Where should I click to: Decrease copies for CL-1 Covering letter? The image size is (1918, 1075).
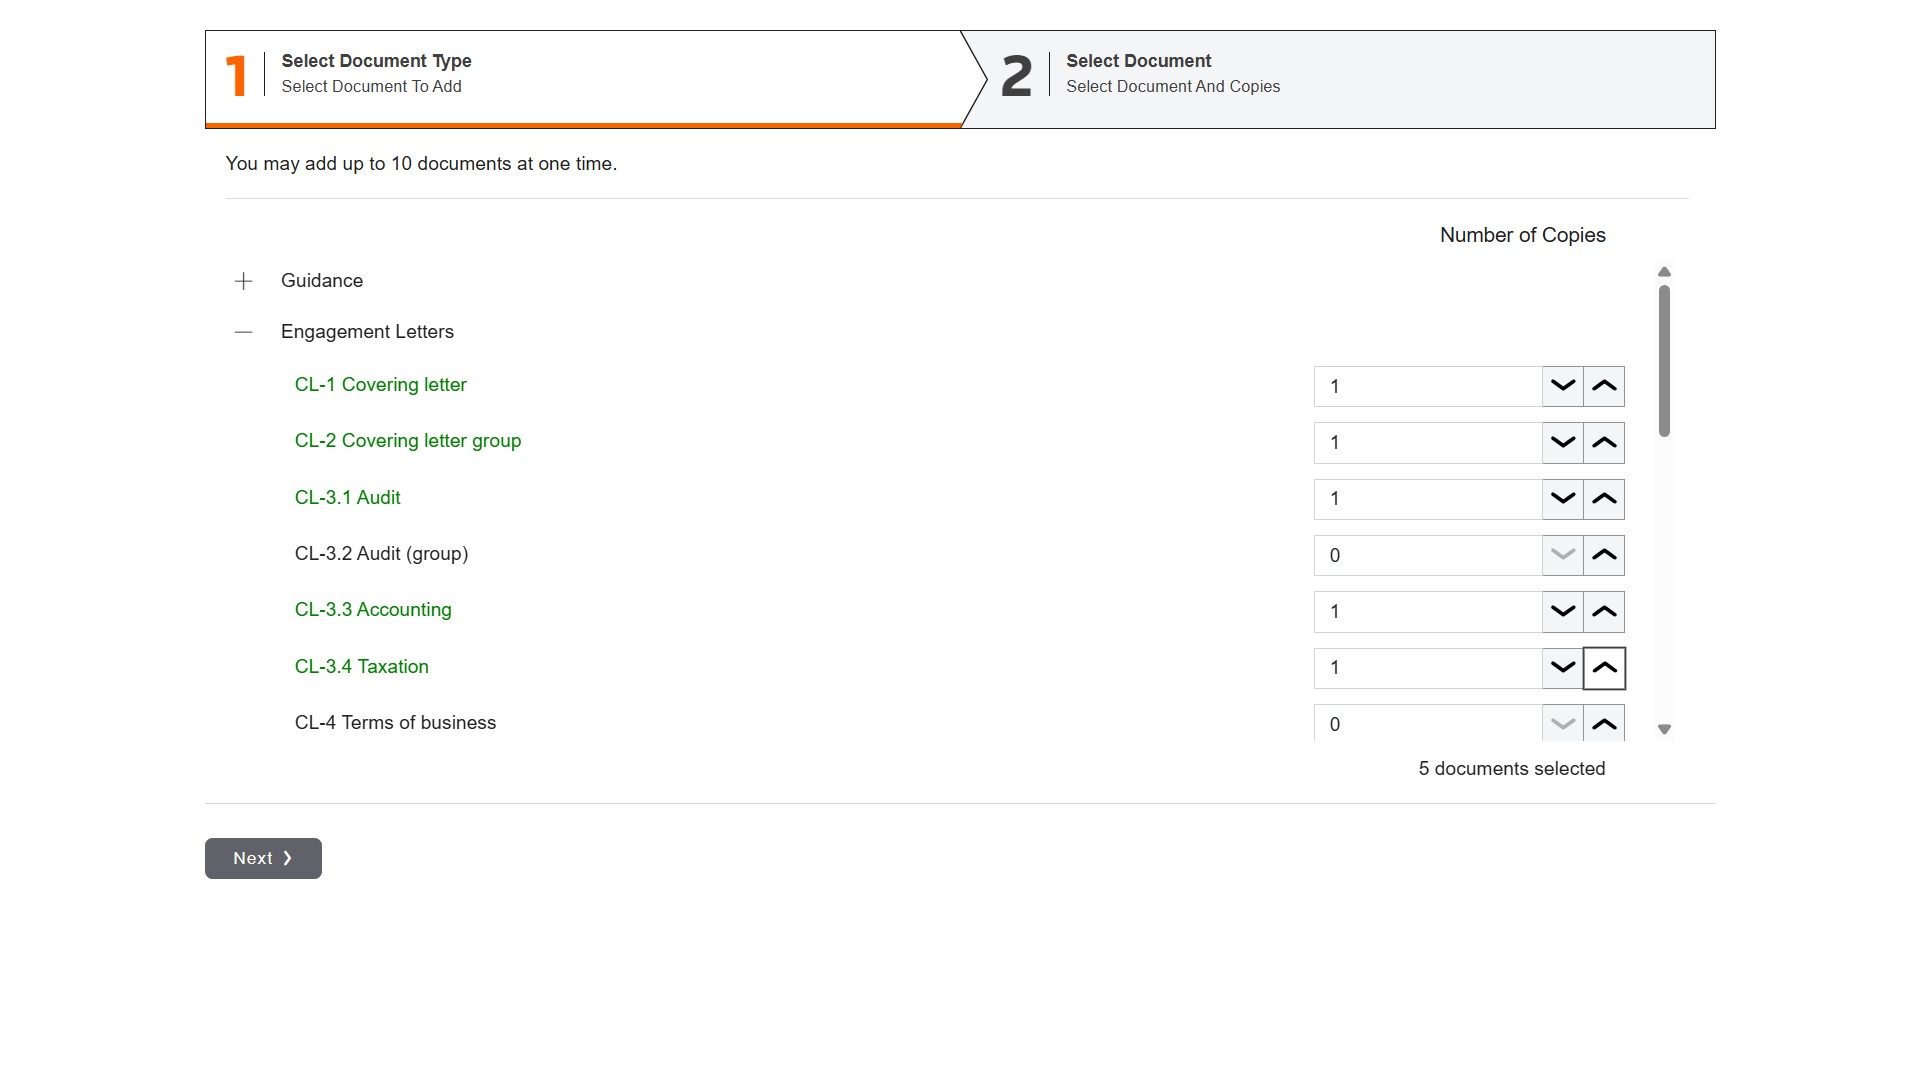pos(1562,386)
